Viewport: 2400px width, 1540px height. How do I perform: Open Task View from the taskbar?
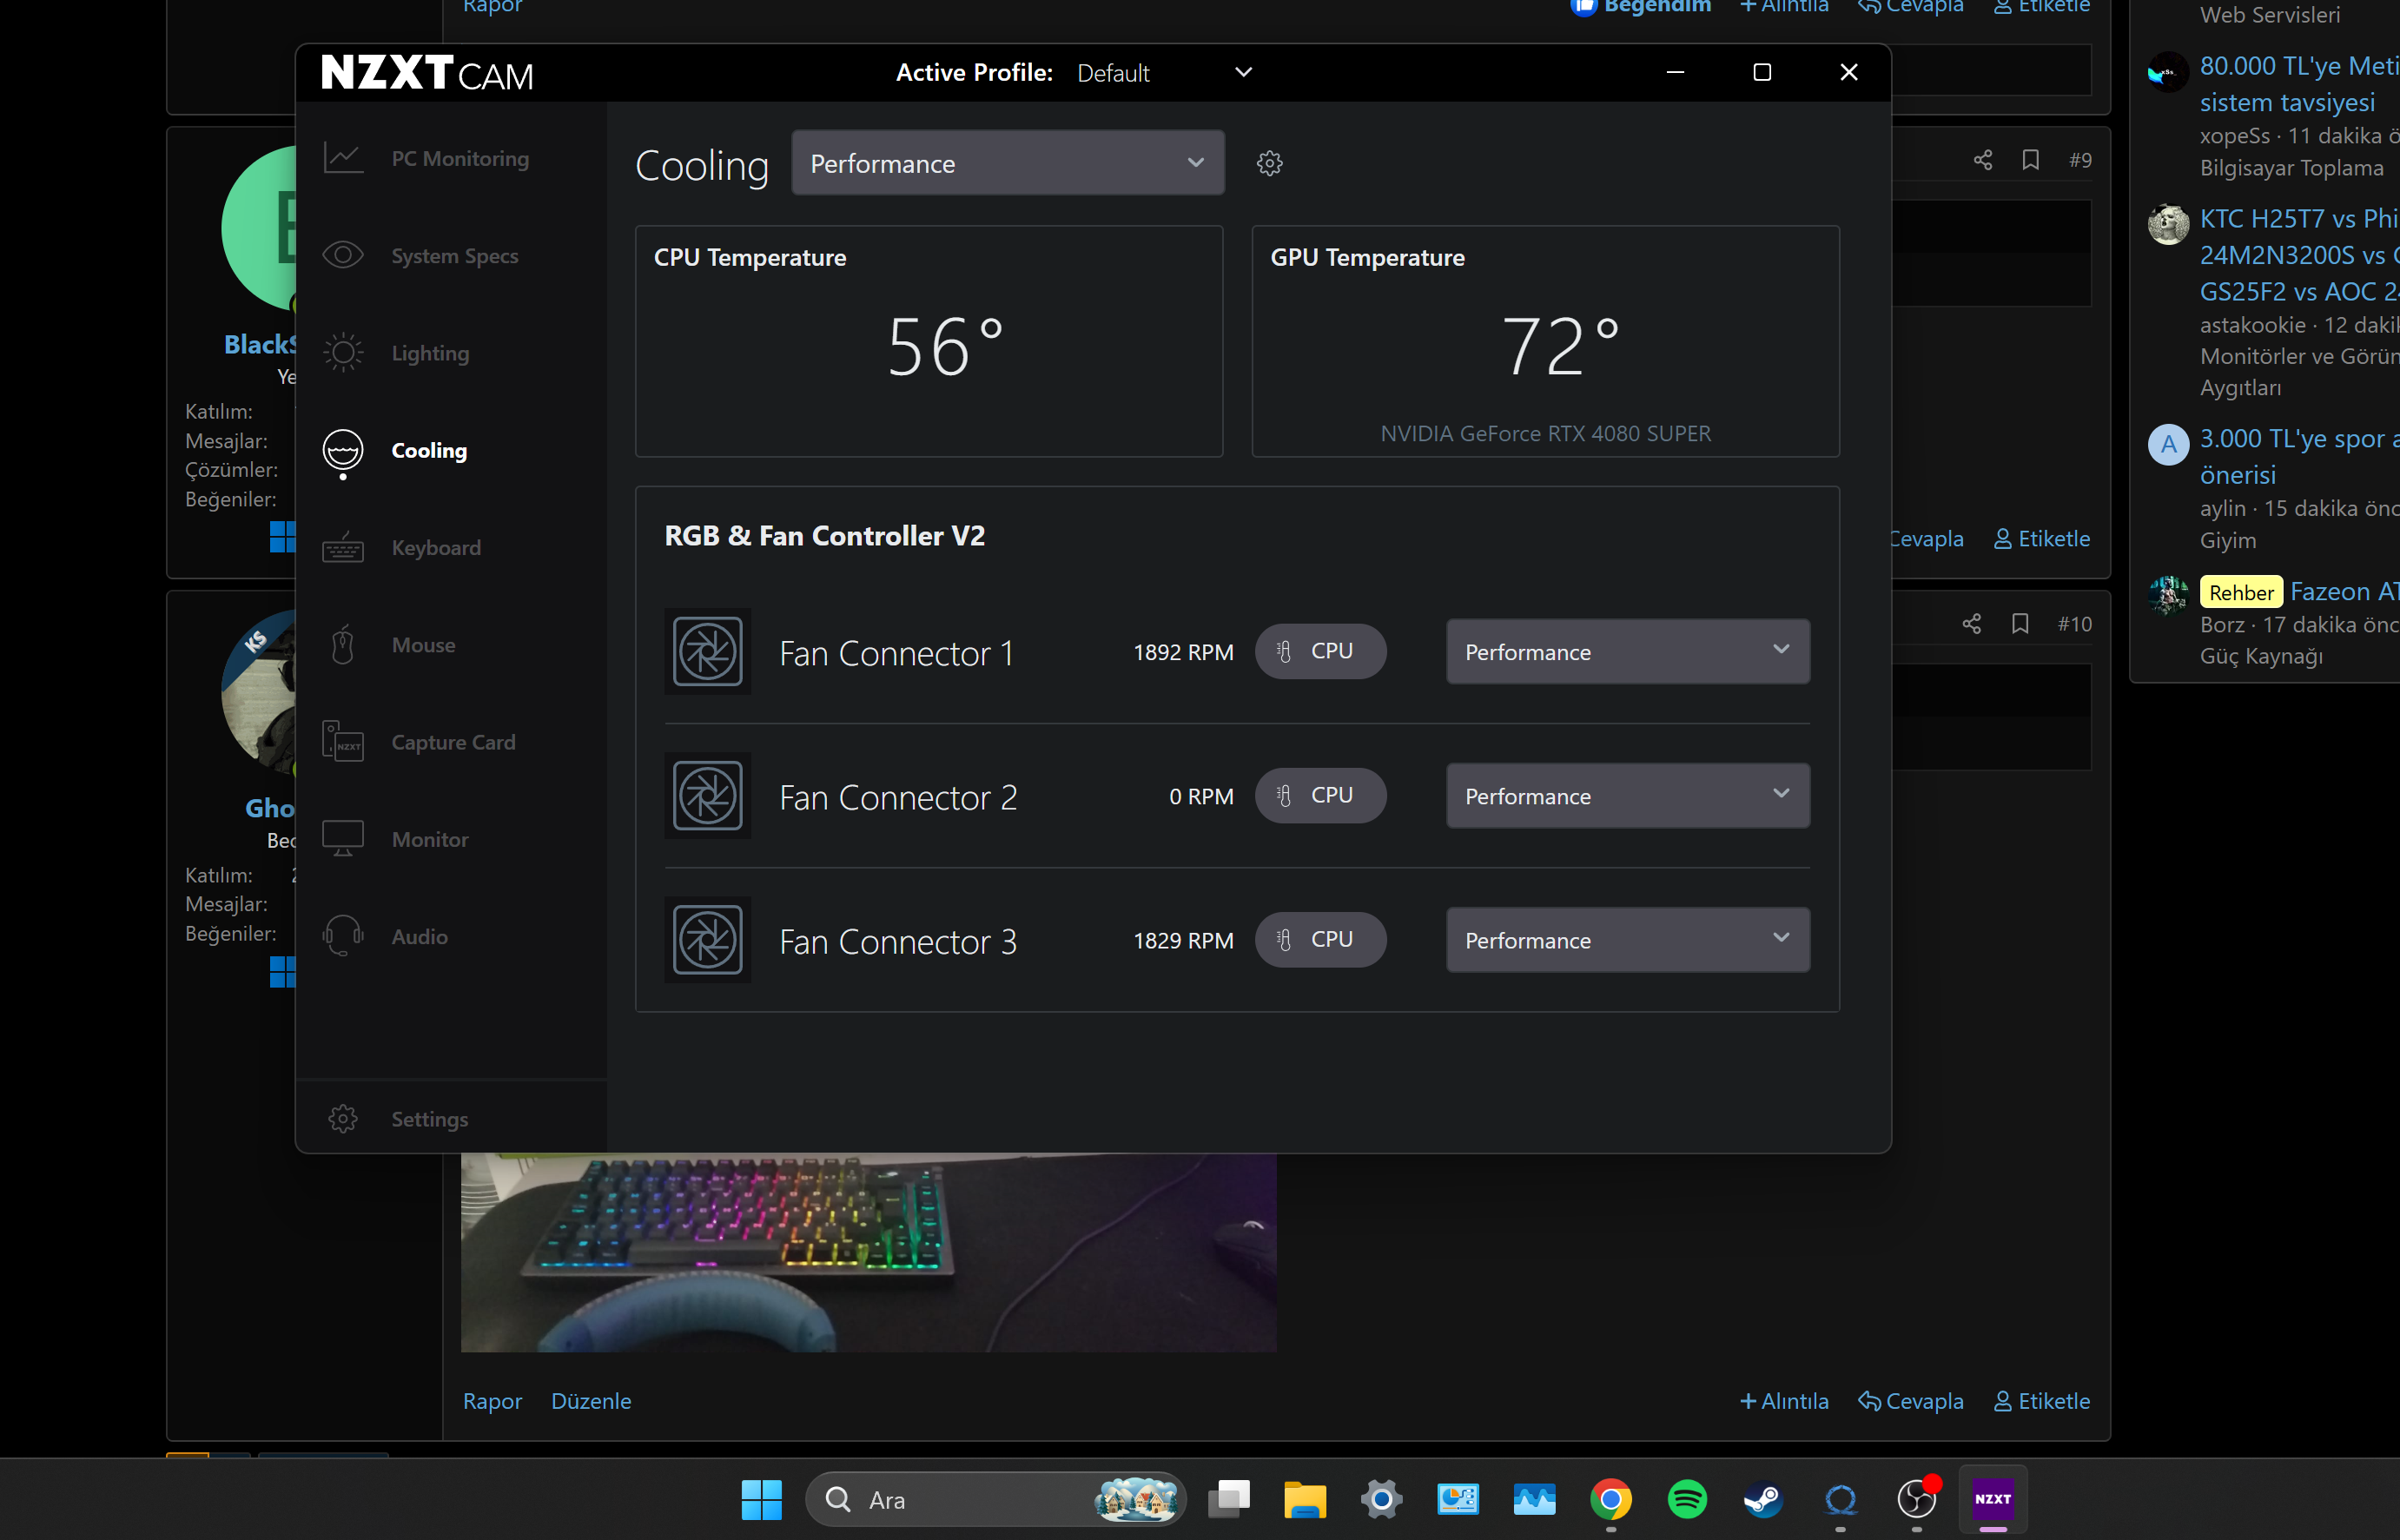tap(1229, 1499)
